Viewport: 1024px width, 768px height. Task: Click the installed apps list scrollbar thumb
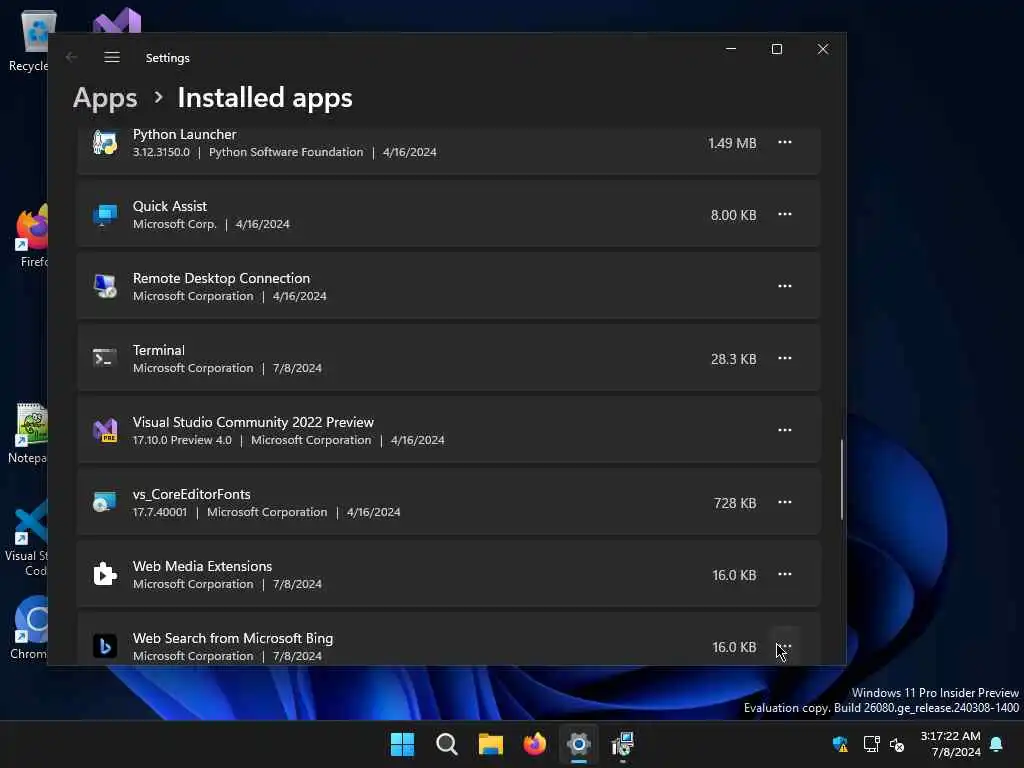pyautogui.click(x=842, y=479)
